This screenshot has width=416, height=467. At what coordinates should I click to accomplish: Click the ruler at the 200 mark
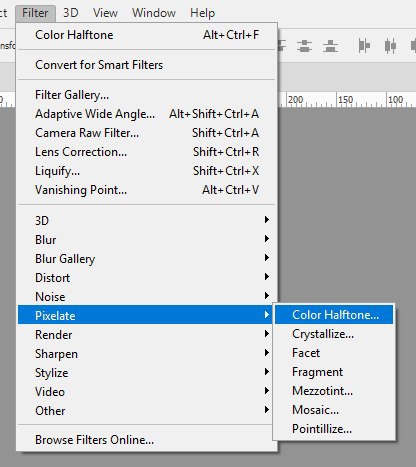(x=295, y=100)
